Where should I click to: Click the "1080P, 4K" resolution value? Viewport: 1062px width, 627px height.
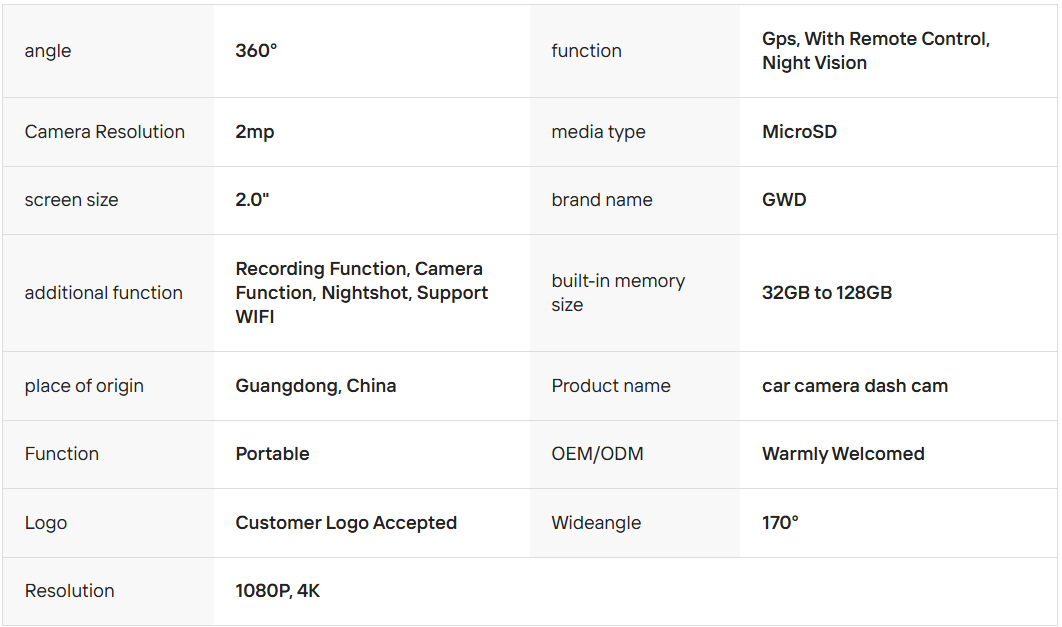pyautogui.click(x=278, y=591)
